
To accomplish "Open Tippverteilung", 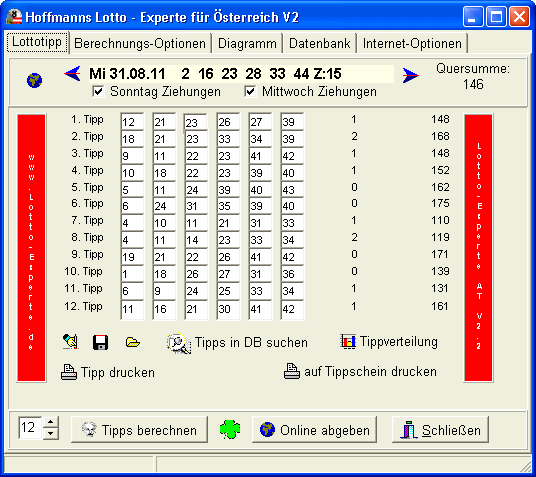I will 389,342.
